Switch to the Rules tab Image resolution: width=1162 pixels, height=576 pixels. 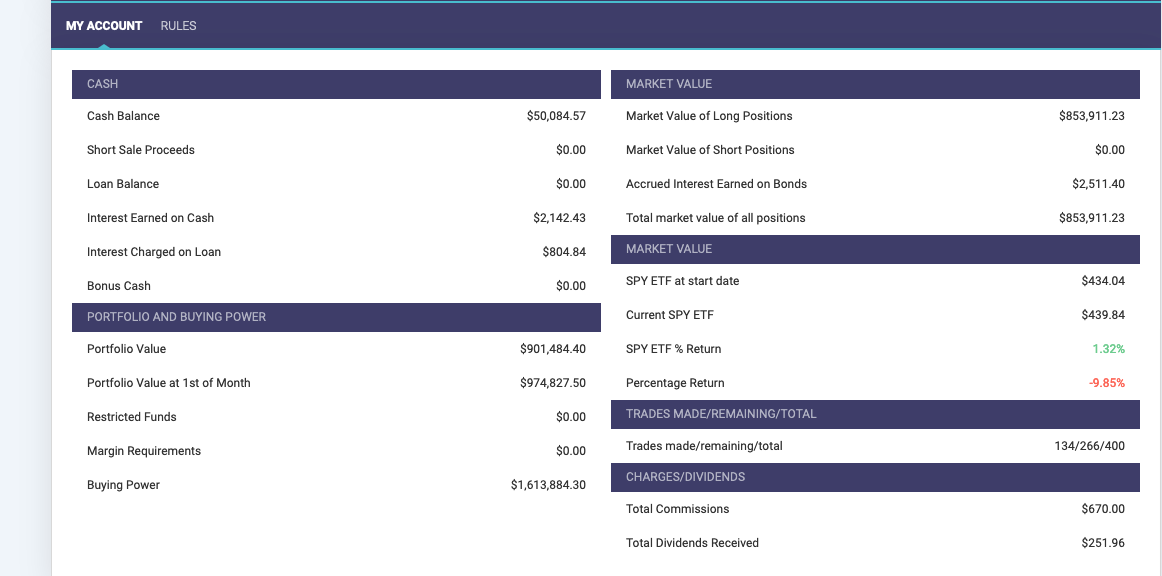pos(178,26)
